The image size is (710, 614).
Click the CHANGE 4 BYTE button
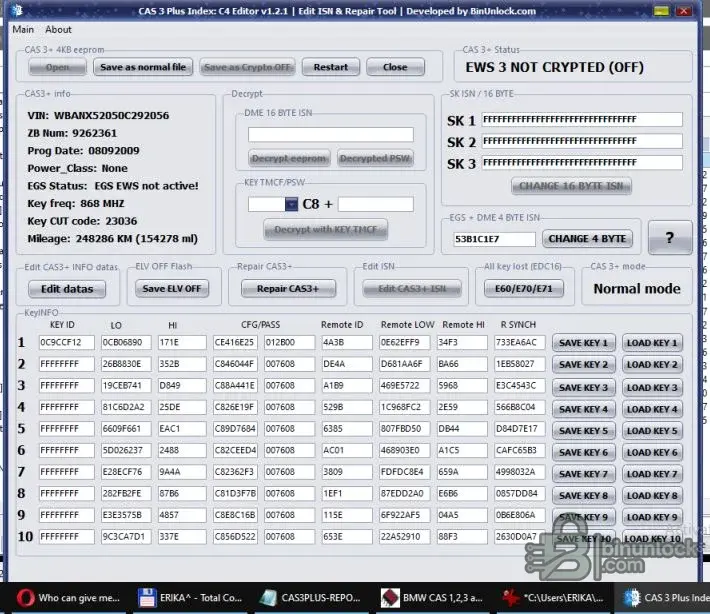(587, 239)
